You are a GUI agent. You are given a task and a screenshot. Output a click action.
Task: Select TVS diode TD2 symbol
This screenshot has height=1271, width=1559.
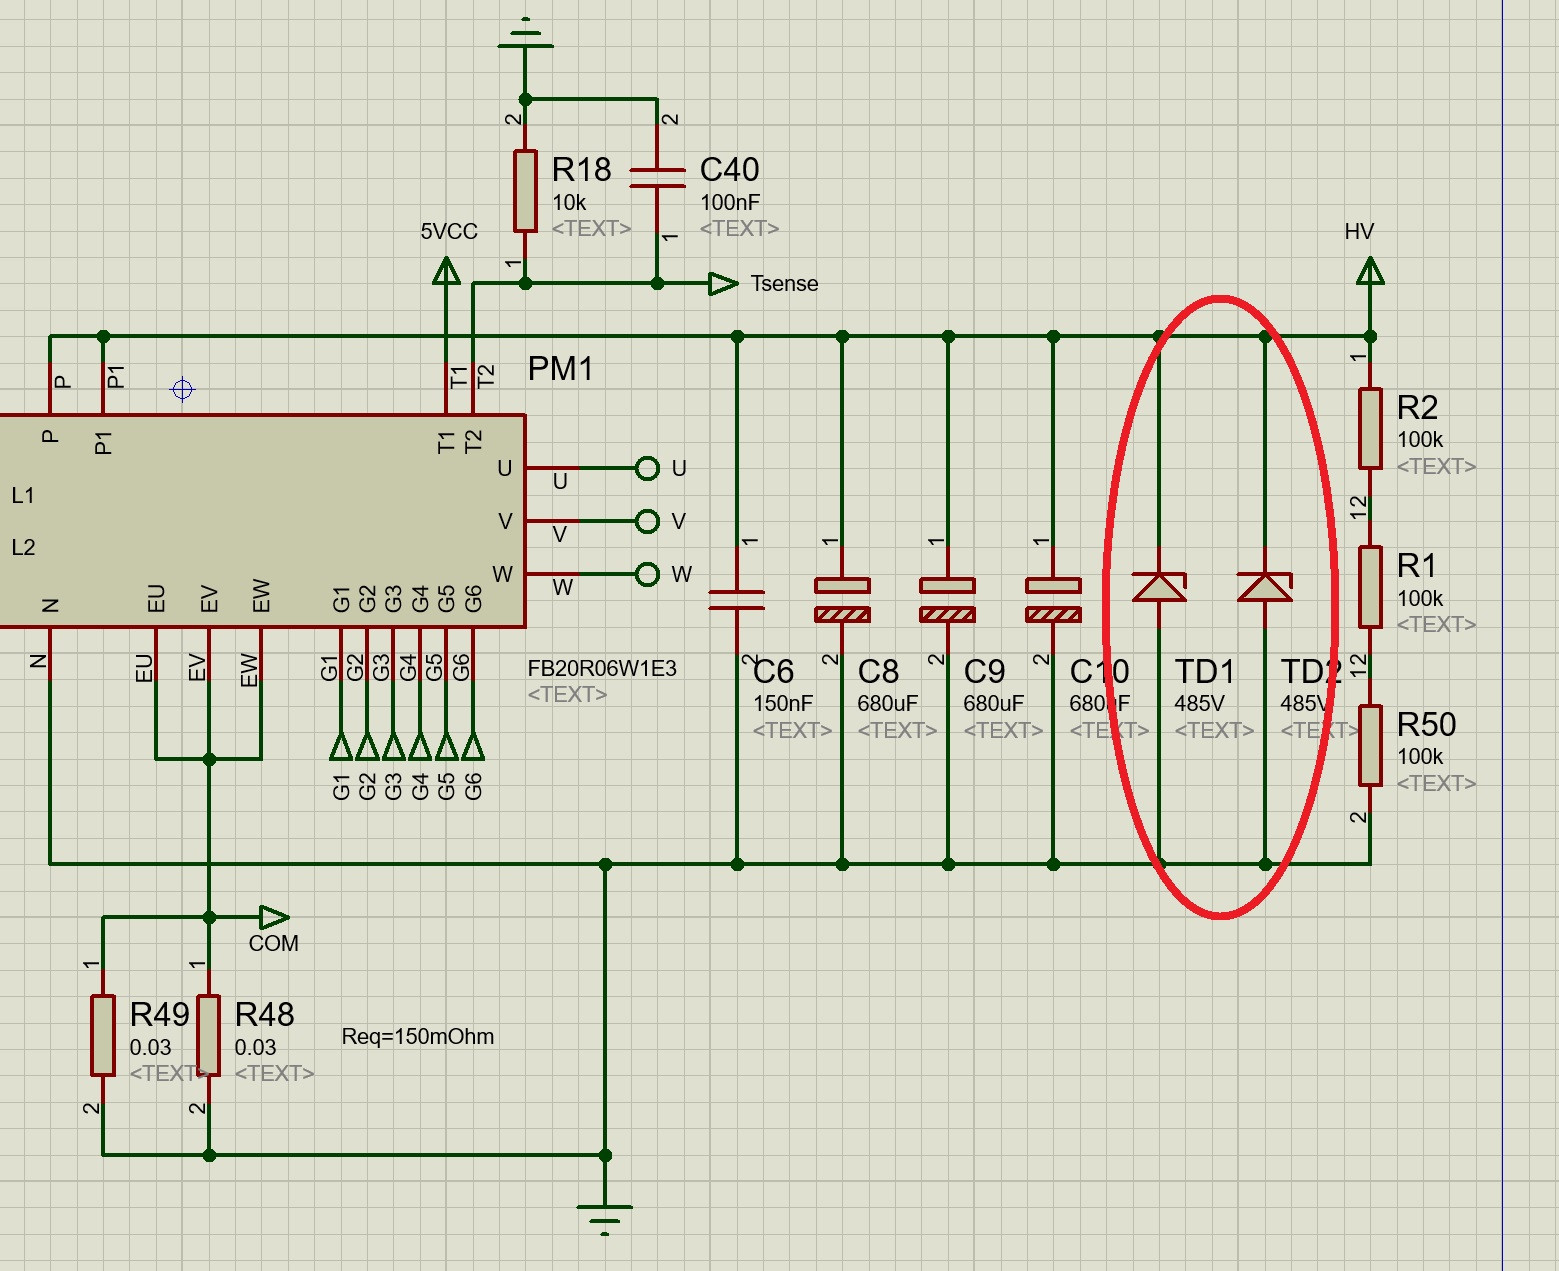pos(1265,587)
